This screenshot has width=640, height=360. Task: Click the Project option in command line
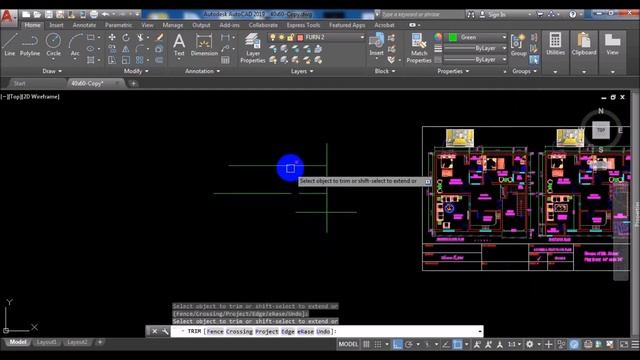click(x=267, y=331)
